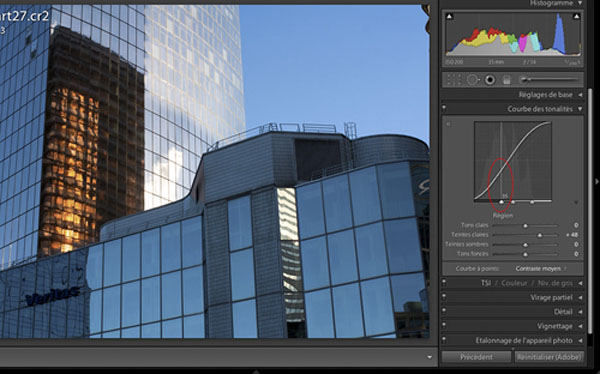Toggle the Courbe des tonalités panel switch
600x374 pixels.
click(444, 108)
